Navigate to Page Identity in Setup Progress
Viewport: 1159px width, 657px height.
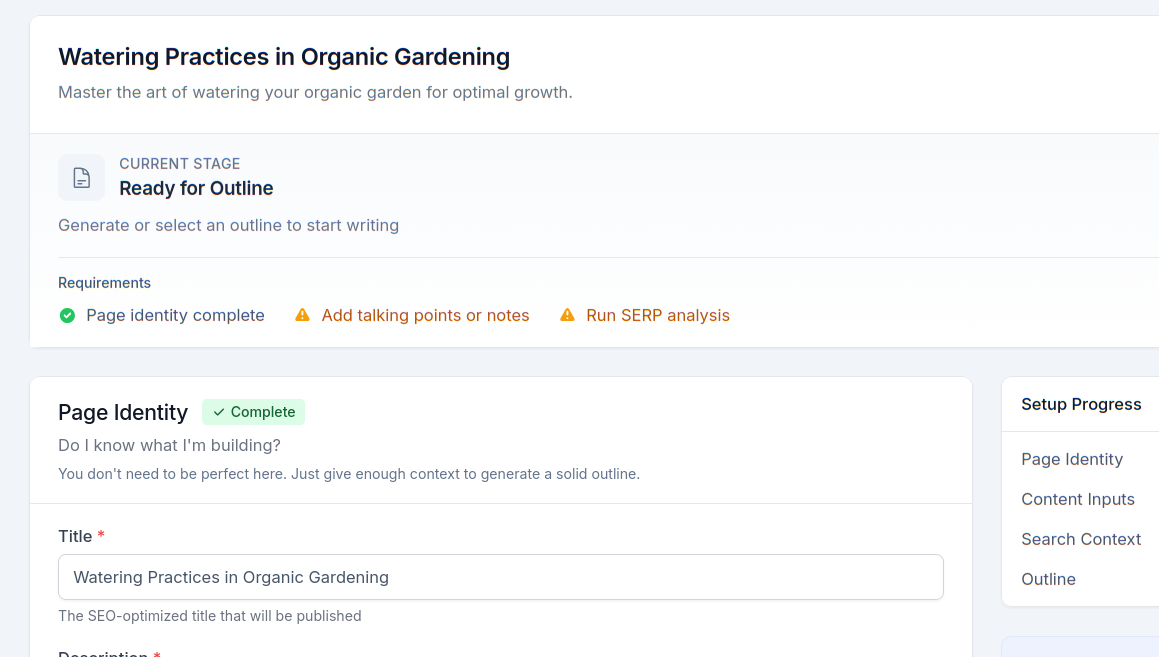[x=1072, y=459]
